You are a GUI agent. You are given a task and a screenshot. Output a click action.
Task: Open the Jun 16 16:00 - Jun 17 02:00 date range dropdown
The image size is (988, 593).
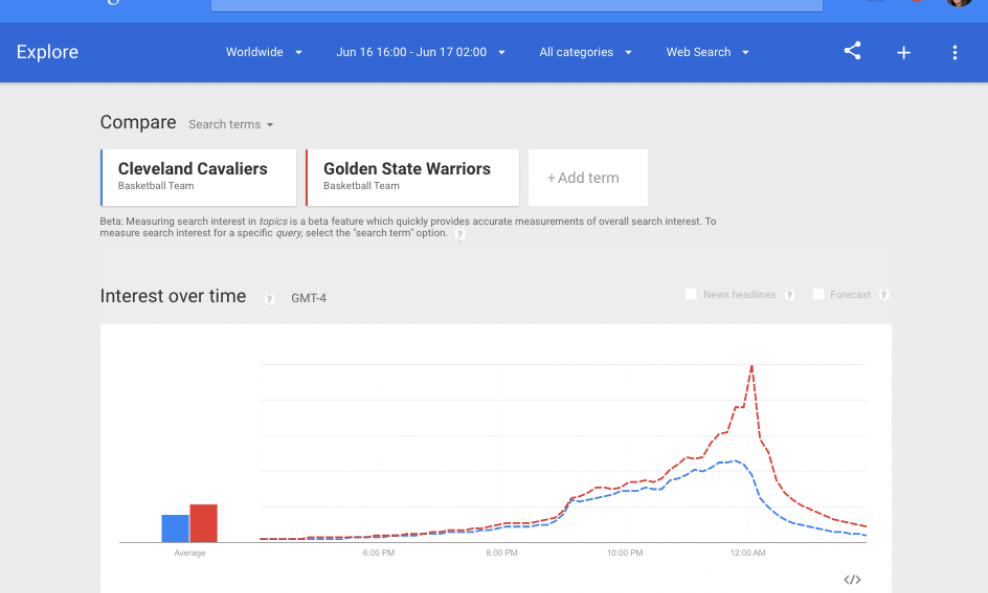point(420,52)
